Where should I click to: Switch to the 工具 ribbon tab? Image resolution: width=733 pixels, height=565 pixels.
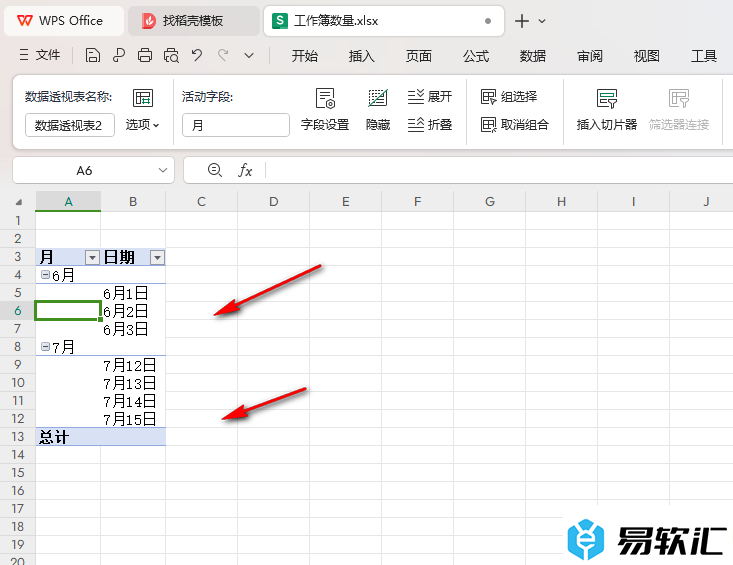click(704, 56)
